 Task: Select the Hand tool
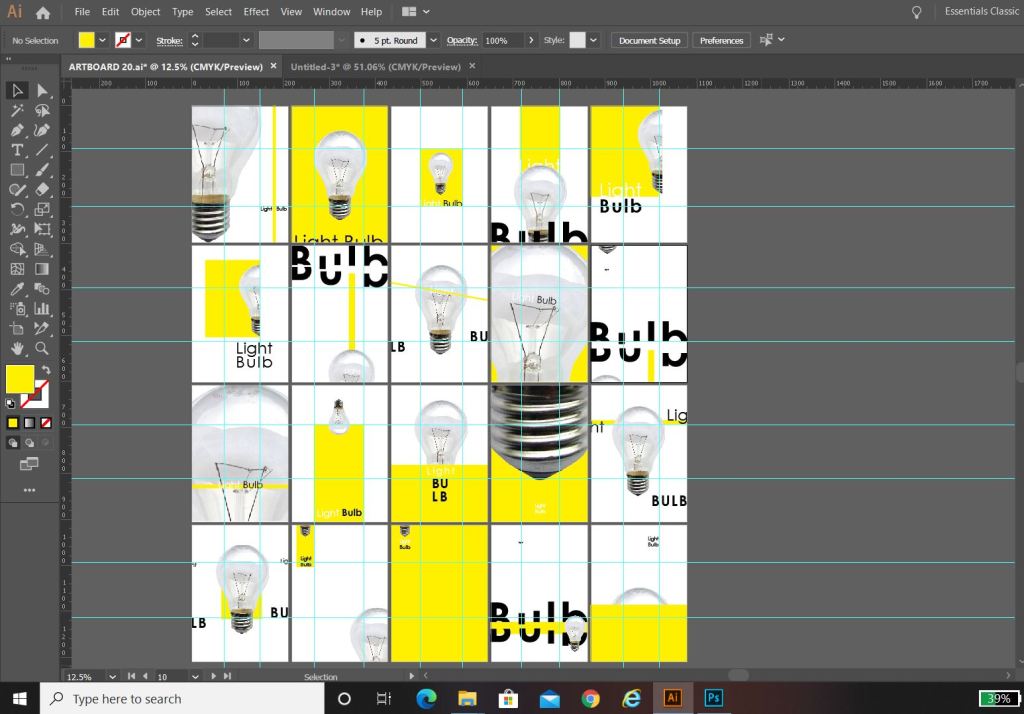pos(17,348)
